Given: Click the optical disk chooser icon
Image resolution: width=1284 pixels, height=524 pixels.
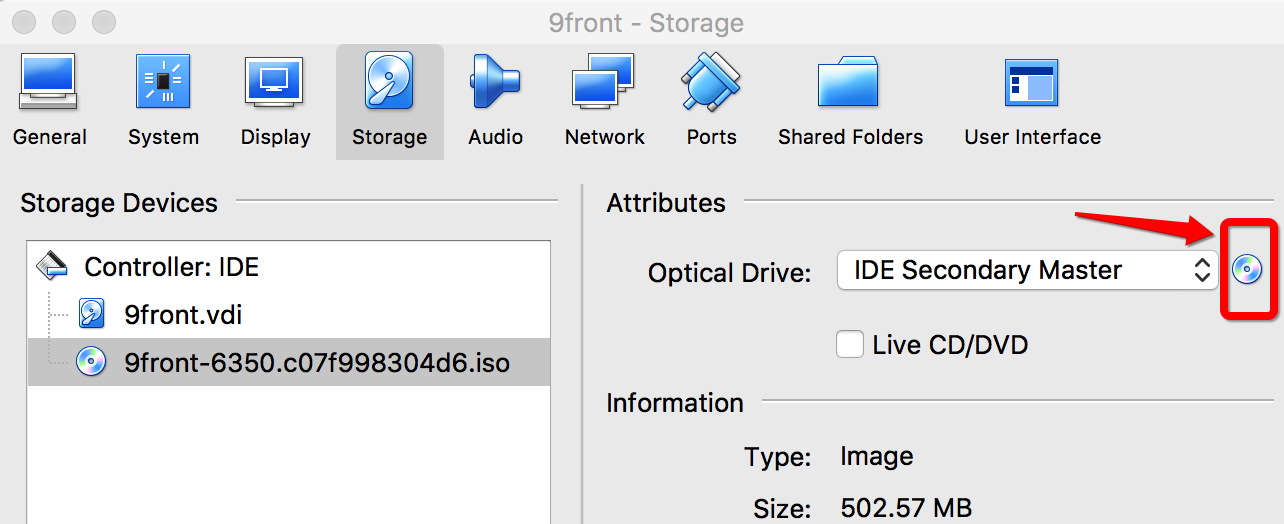Looking at the screenshot, I should pos(1247,269).
